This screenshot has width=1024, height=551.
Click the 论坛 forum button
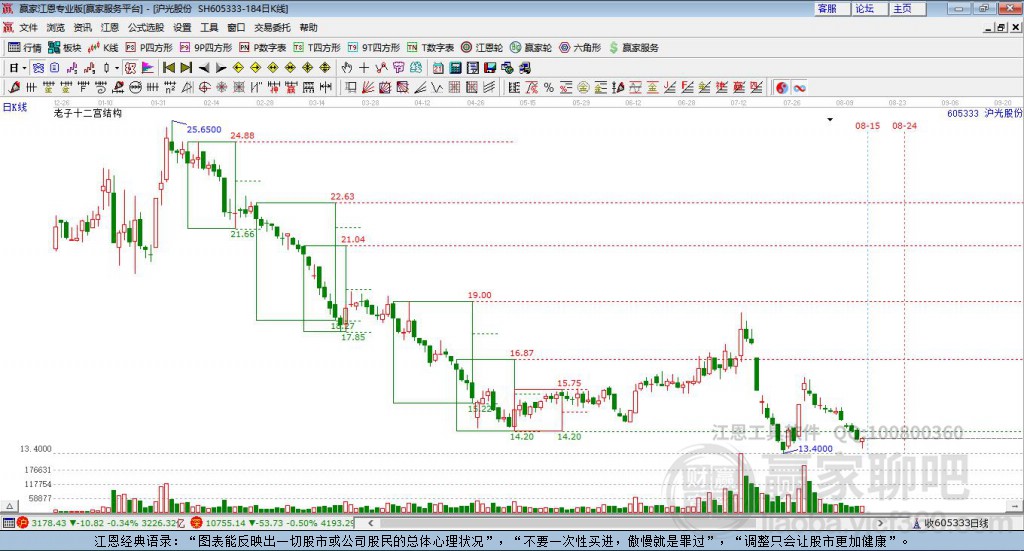pos(869,8)
